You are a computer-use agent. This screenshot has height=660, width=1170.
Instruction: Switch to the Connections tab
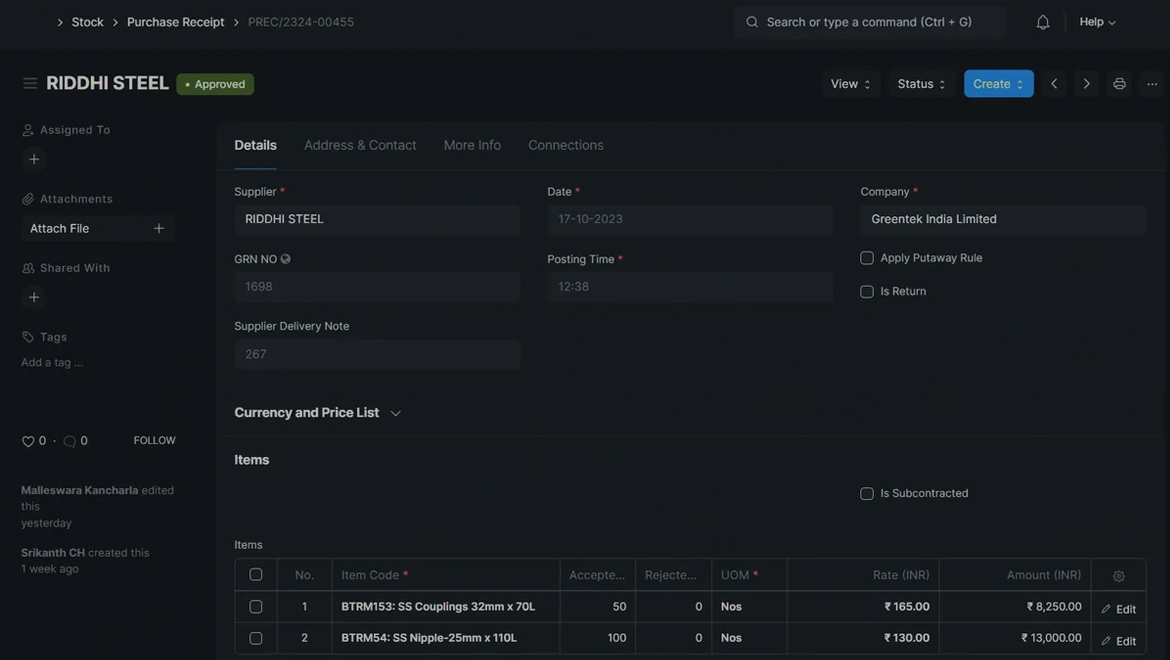[x=566, y=145]
